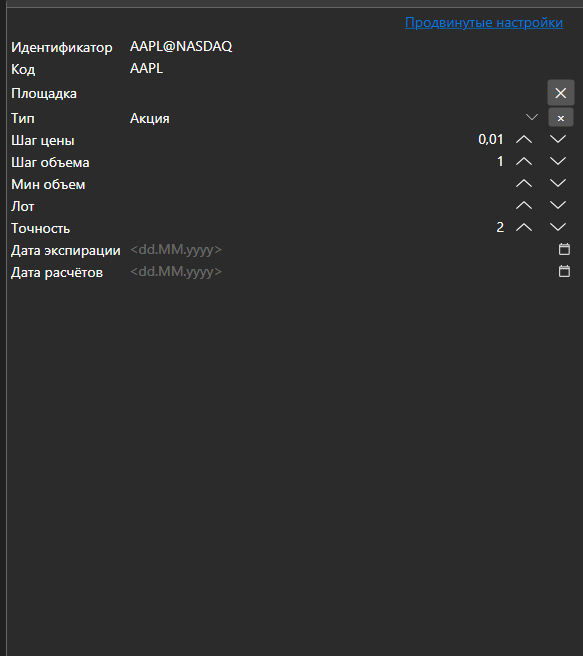Open the calendar for Дата расчётов

564,272
